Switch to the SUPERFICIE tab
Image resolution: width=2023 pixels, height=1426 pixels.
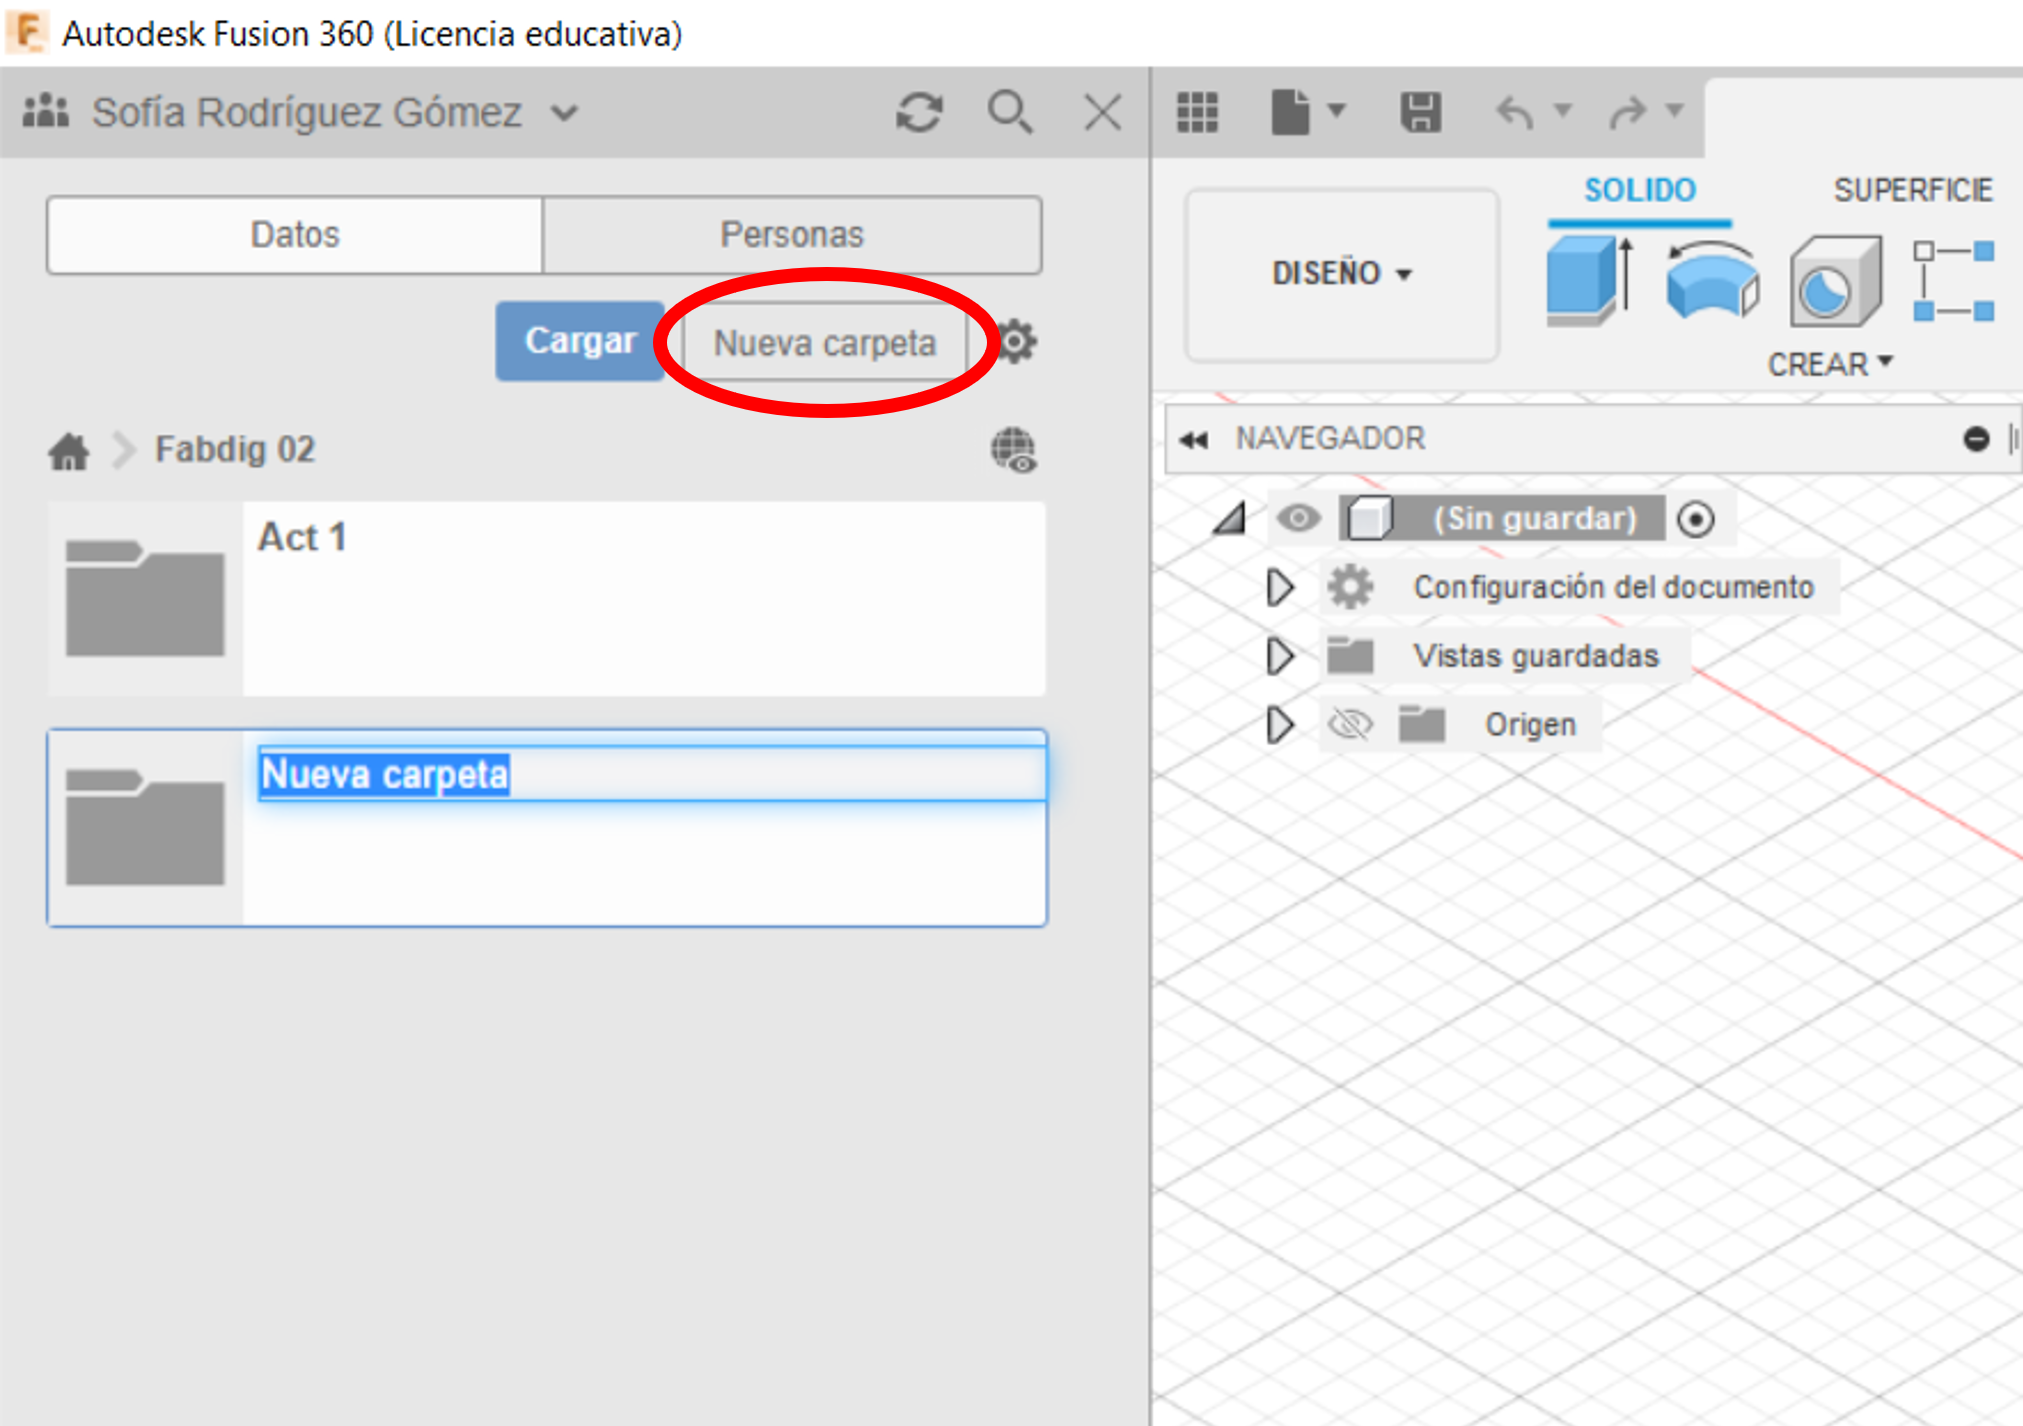(x=1911, y=190)
